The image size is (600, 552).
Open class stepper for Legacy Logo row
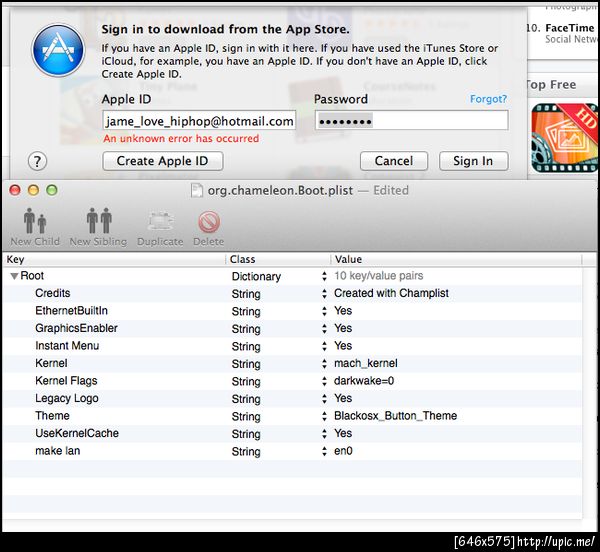point(324,399)
